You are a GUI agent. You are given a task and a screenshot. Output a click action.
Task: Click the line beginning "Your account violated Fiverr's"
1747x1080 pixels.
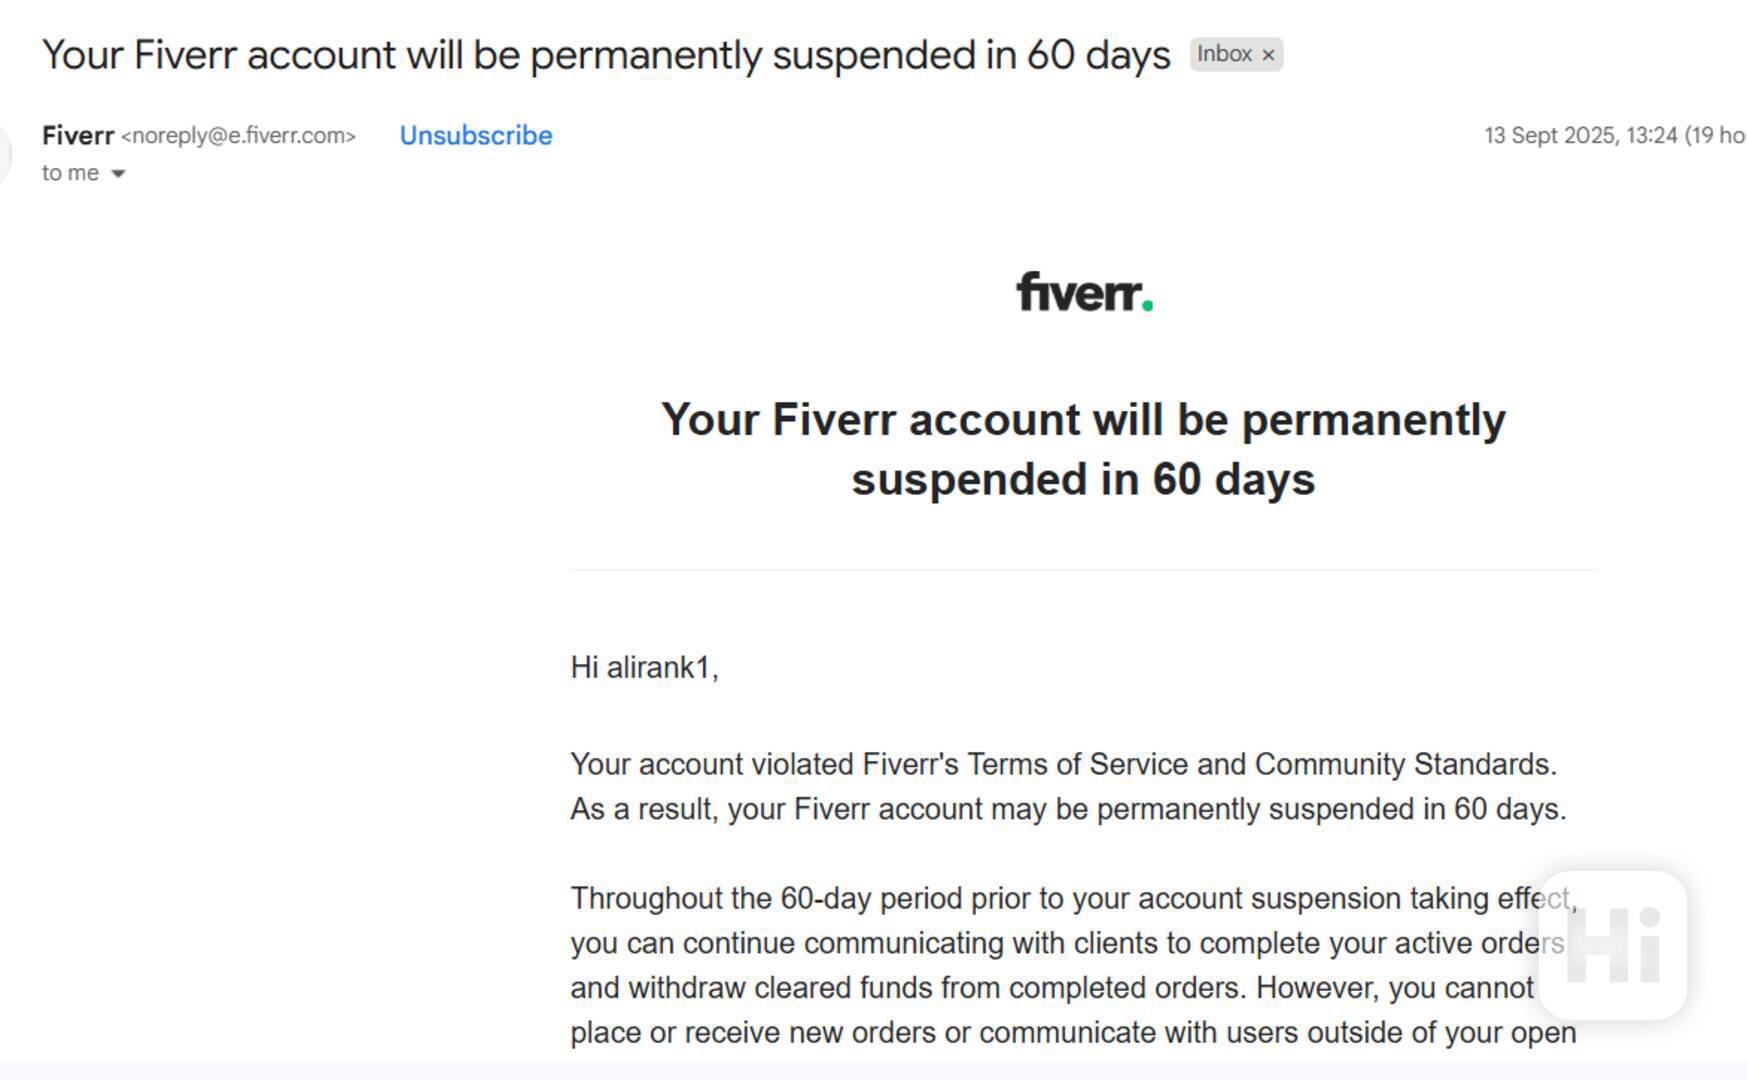click(1064, 764)
